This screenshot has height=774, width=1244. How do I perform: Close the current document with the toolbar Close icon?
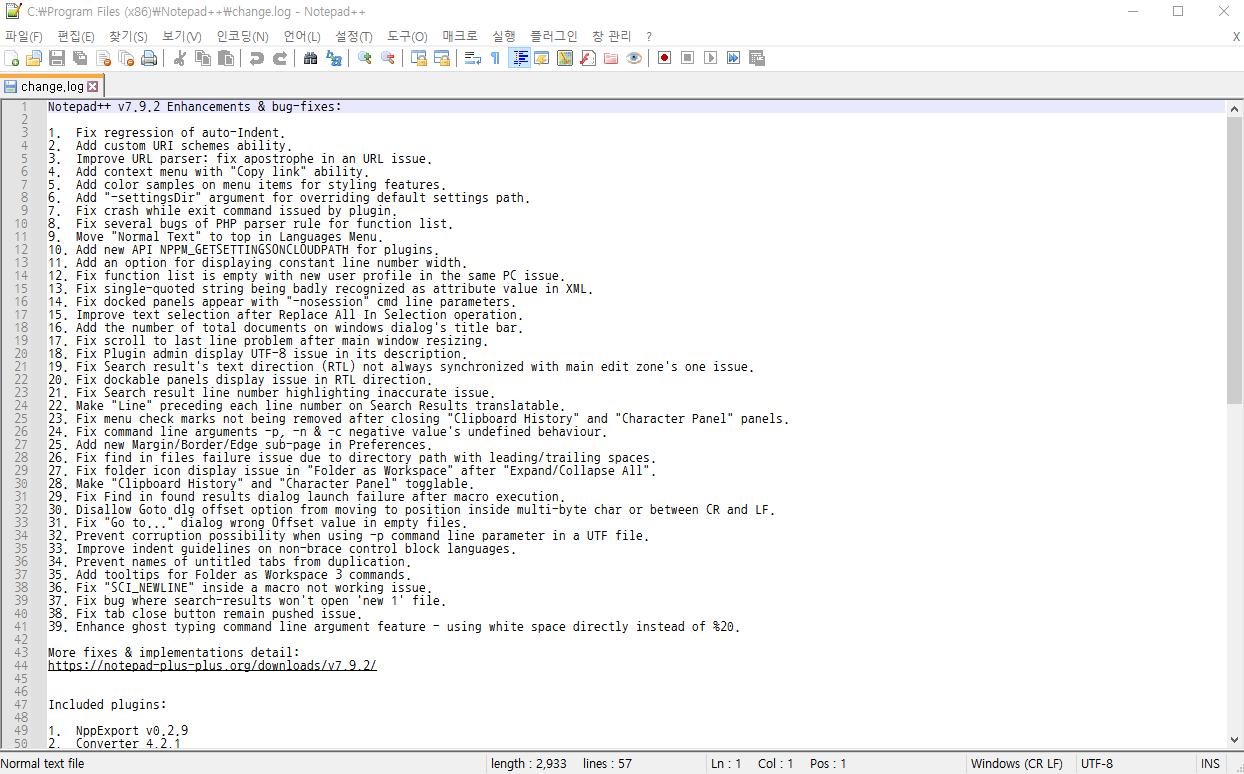coord(103,58)
